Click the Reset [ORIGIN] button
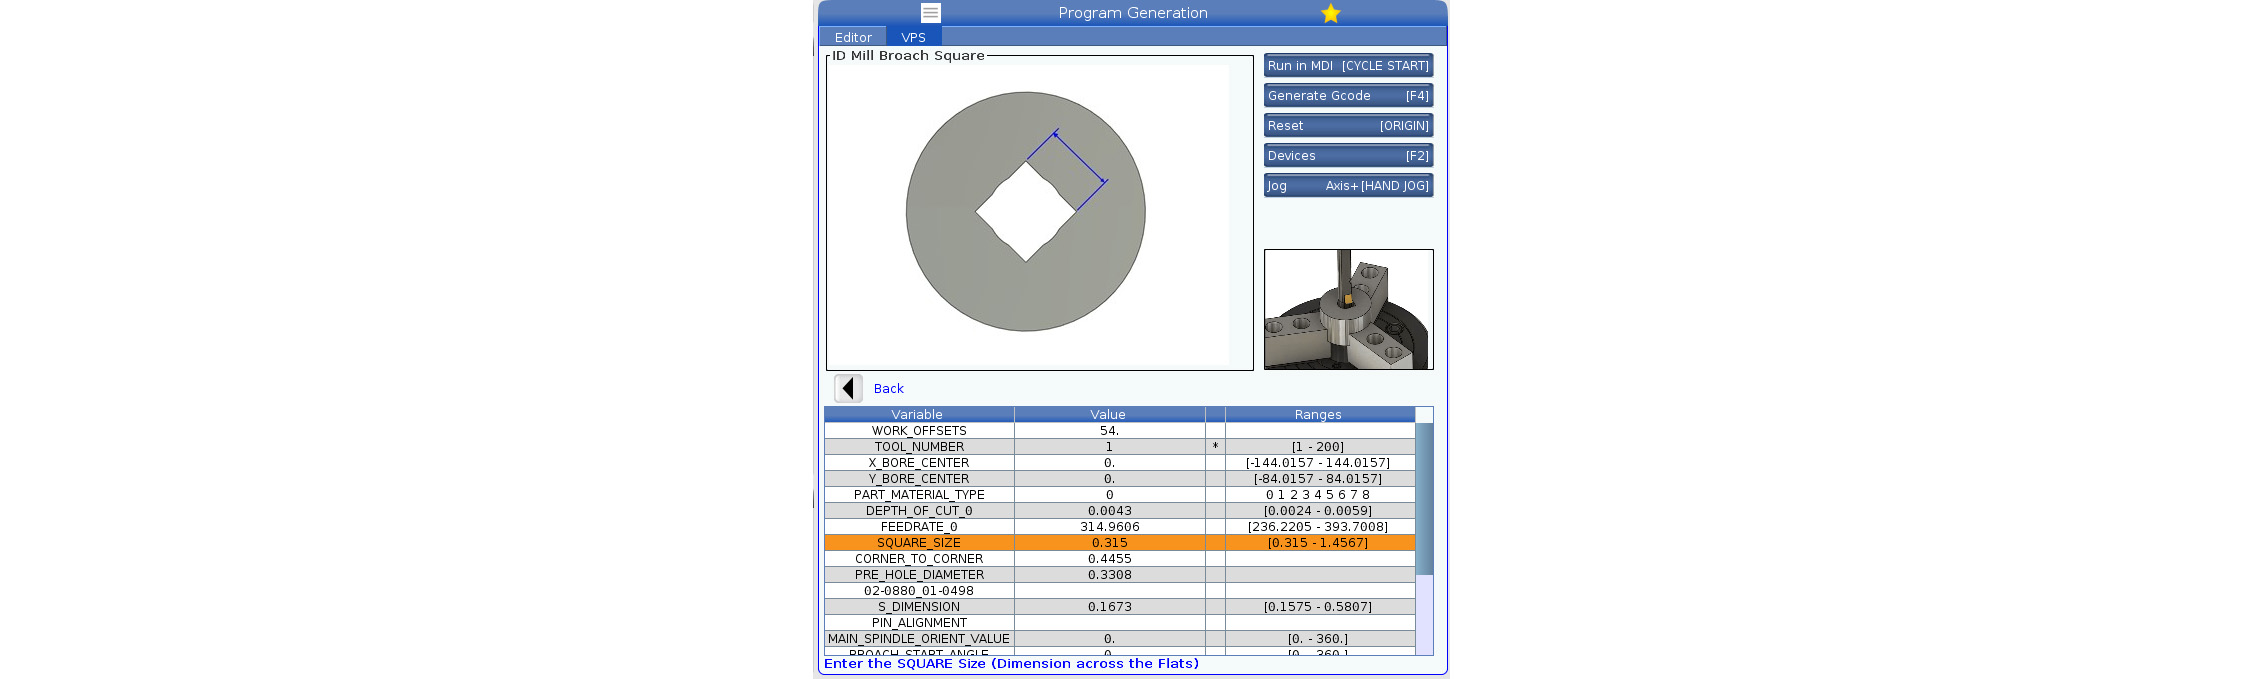This screenshot has width=2263, height=679. pyautogui.click(x=1348, y=126)
